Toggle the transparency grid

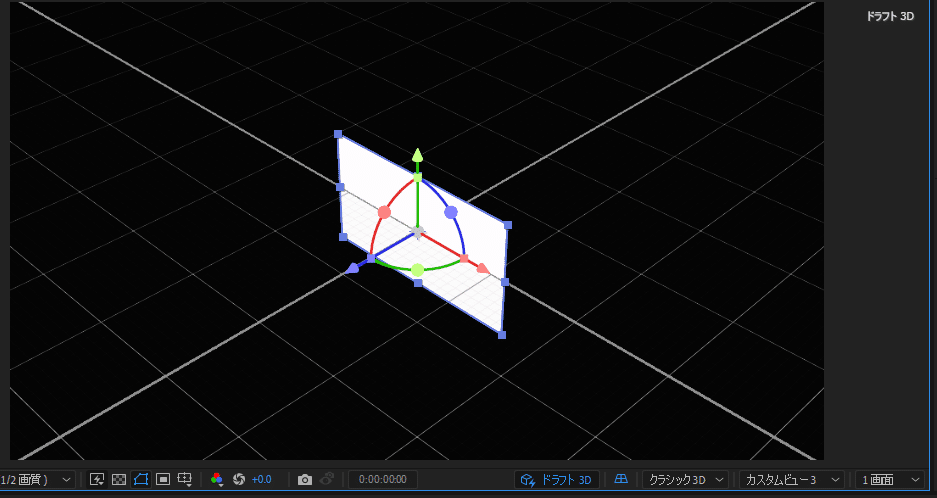pyautogui.click(x=119, y=479)
